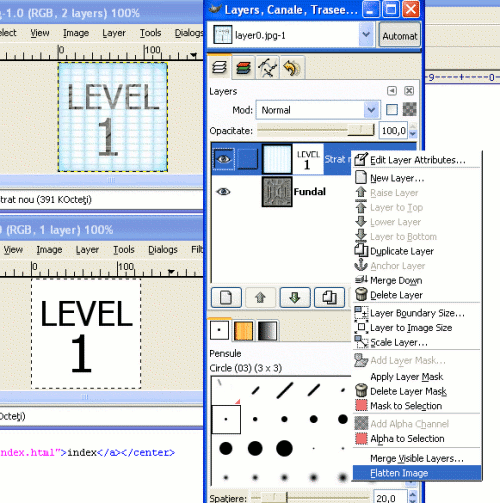Select the largest hard round brush

click(284, 448)
